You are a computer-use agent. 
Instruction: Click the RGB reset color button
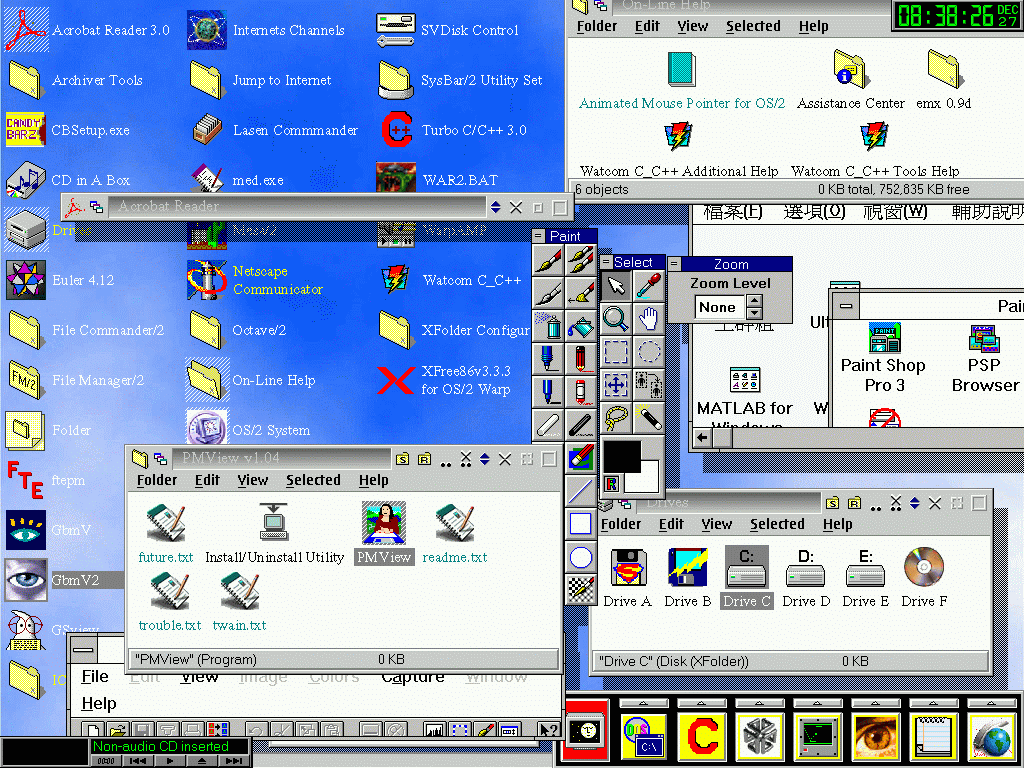coord(611,484)
